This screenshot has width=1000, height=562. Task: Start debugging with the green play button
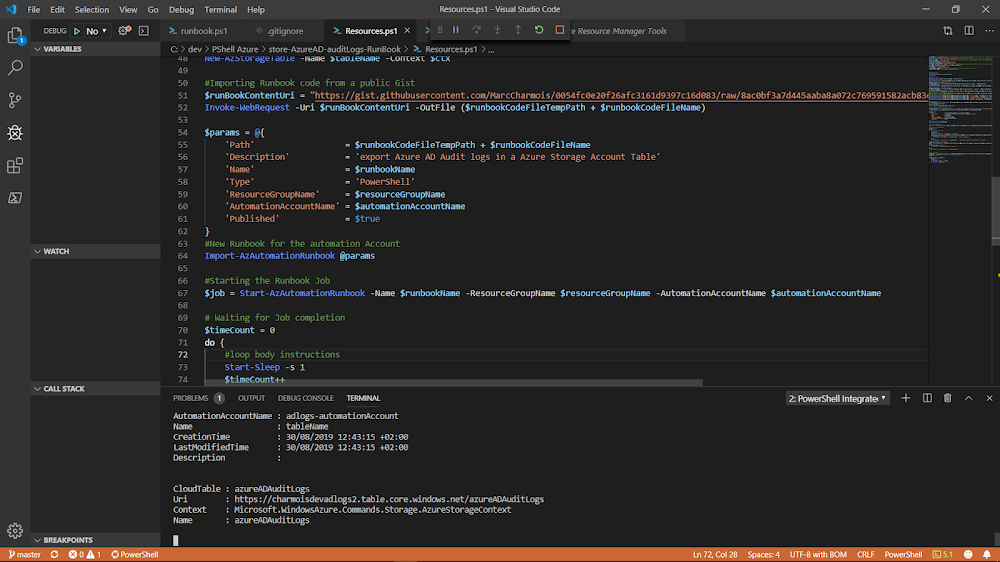point(77,31)
